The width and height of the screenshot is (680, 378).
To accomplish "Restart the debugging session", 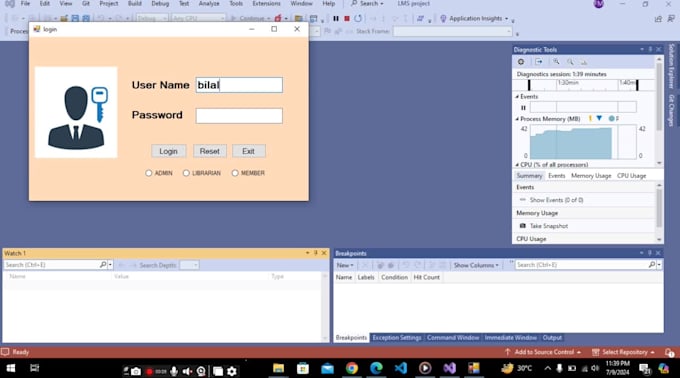I will [358, 19].
